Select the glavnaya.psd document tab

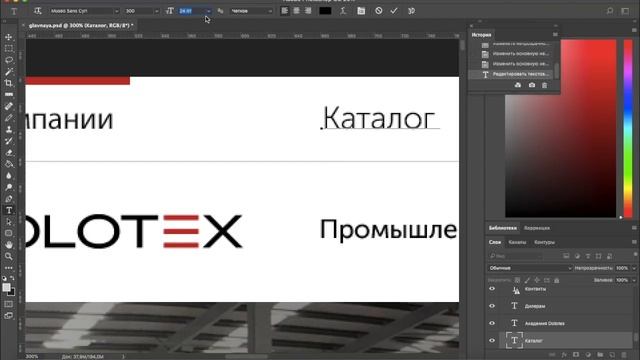(x=81, y=25)
